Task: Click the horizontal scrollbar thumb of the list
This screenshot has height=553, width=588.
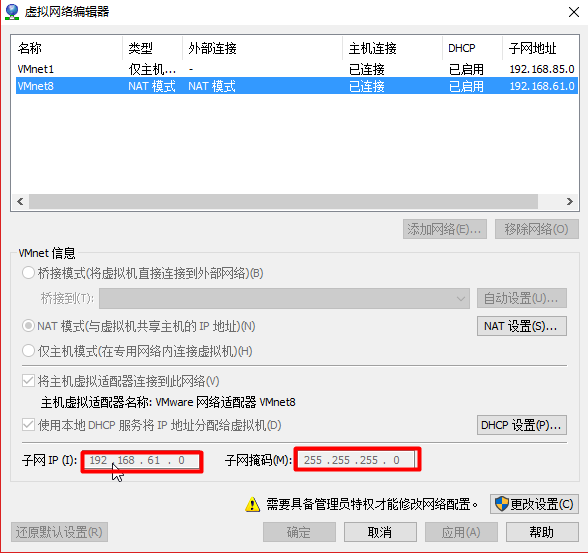Action: [284, 202]
